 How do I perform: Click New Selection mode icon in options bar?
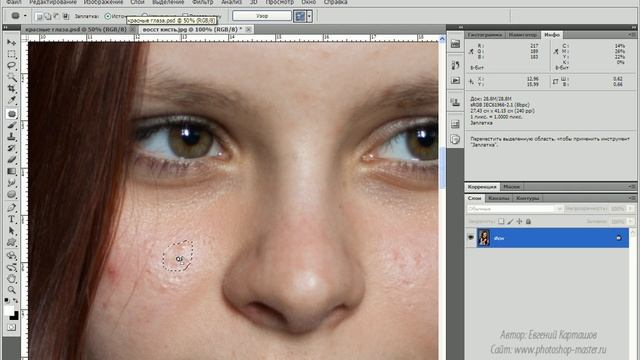pyautogui.click(x=39, y=16)
